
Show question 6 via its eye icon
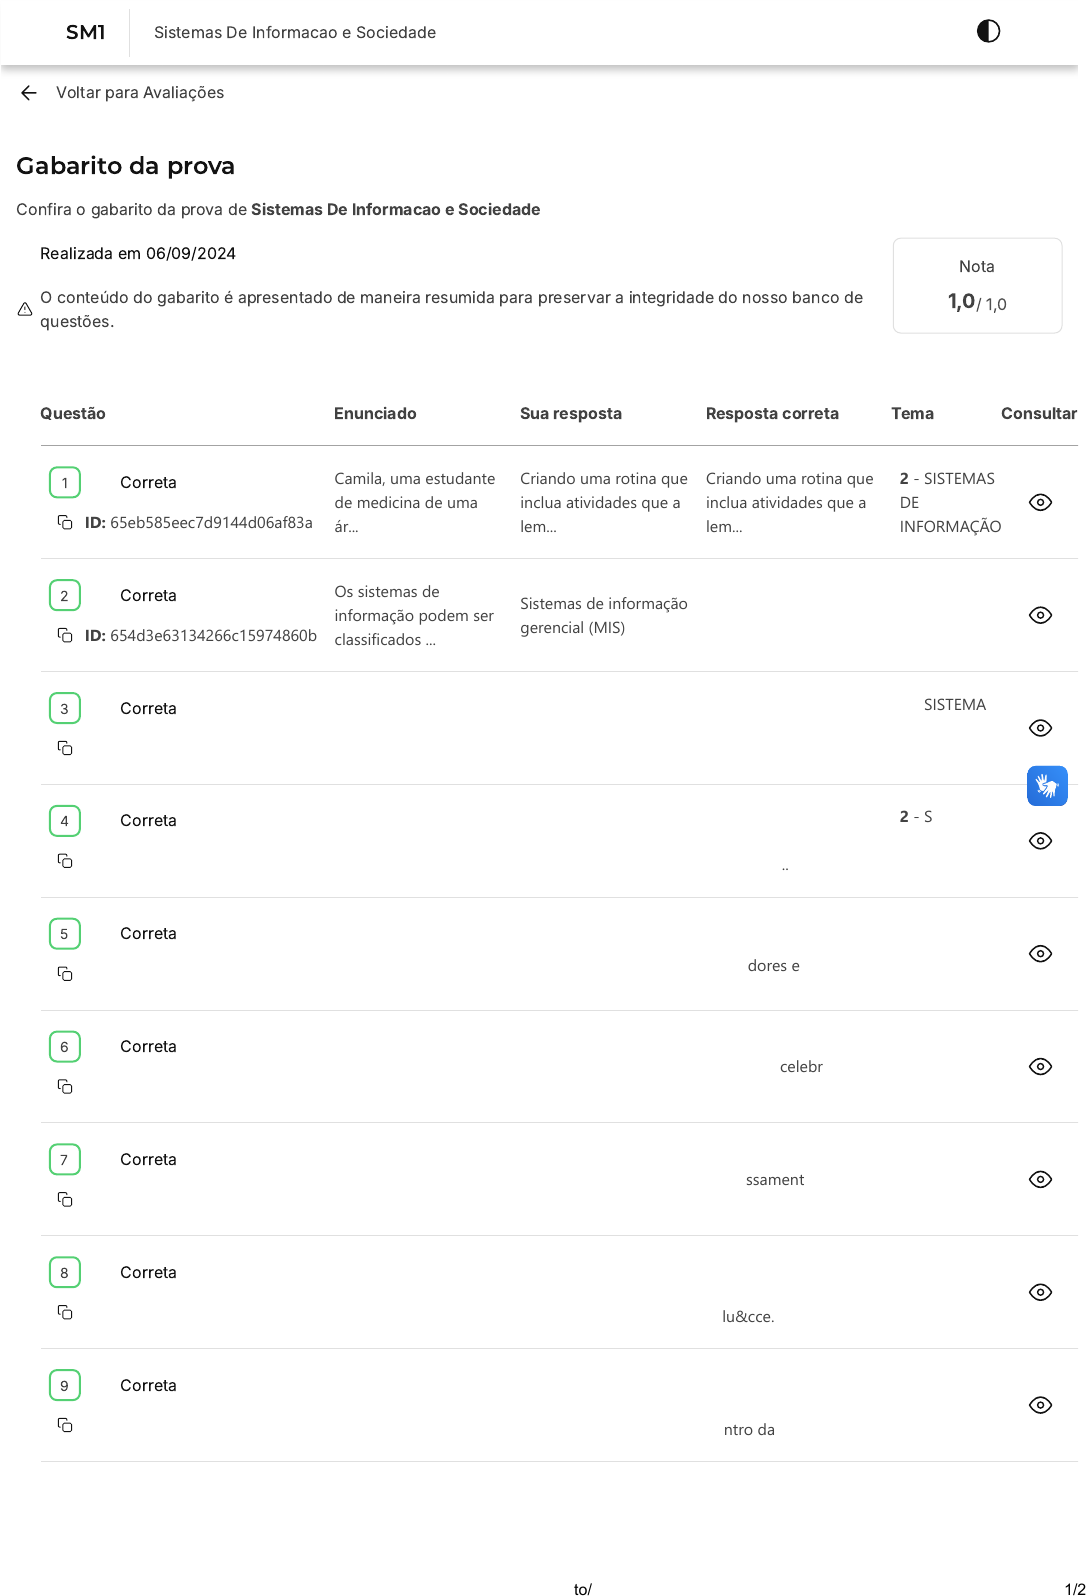click(x=1040, y=1067)
